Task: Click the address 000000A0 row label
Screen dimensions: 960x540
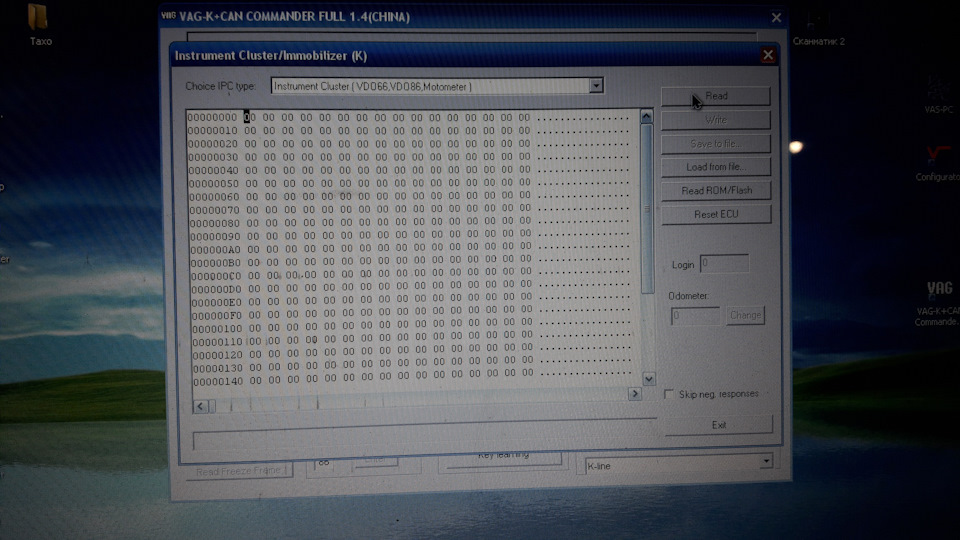Action: [x=216, y=250]
